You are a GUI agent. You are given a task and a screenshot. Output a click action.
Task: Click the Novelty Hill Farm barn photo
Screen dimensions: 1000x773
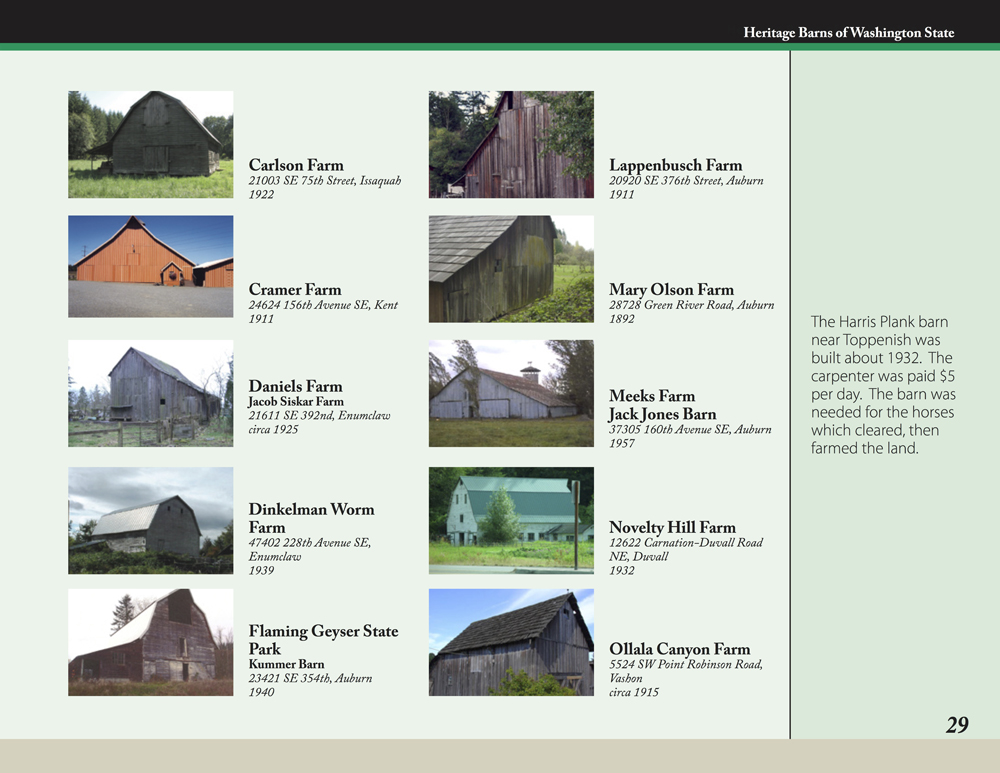point(511,520)
